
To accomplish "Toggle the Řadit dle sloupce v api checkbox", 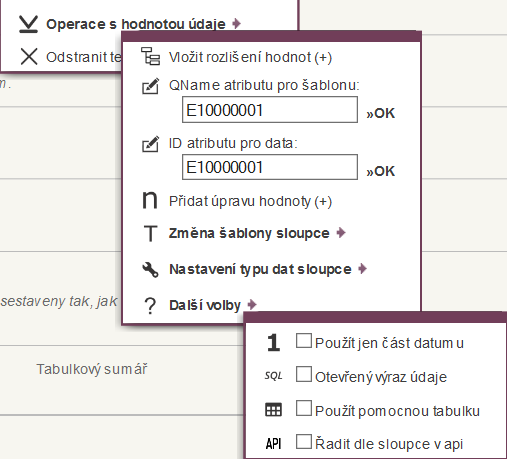I will coord(304,442).
